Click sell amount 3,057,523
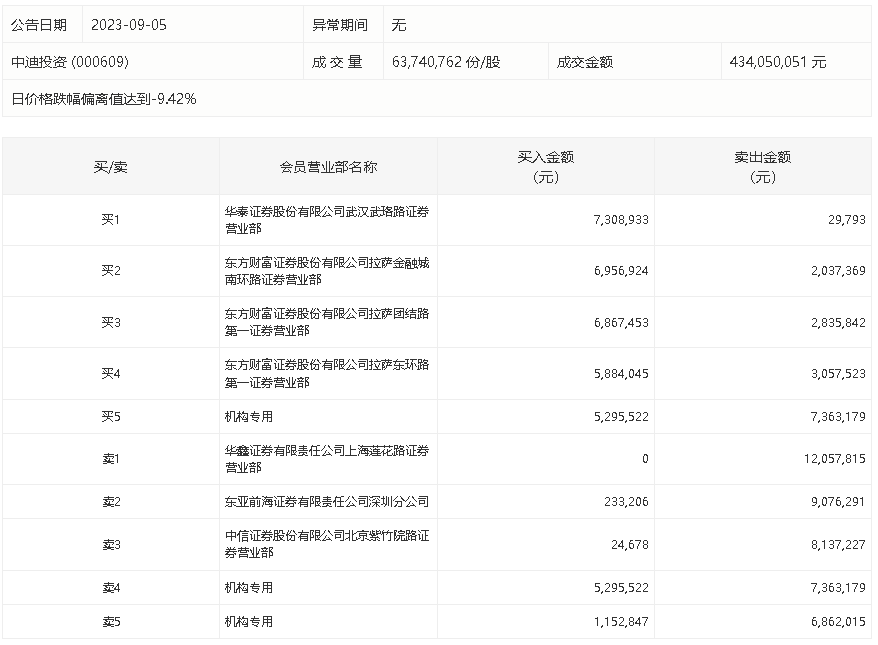The image size is (878, 645). coord(838,373)
